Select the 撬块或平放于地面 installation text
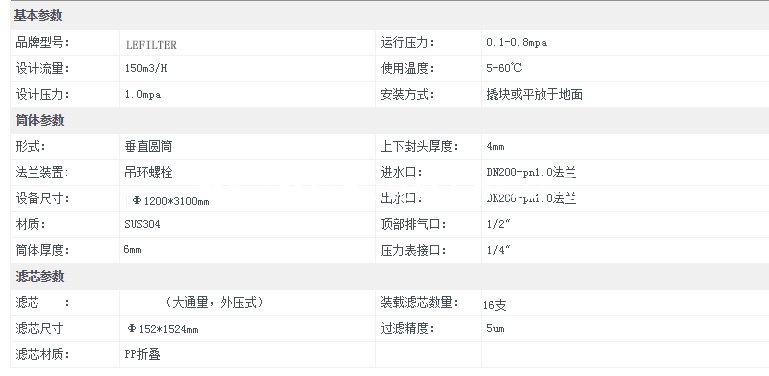 (534, 94)
